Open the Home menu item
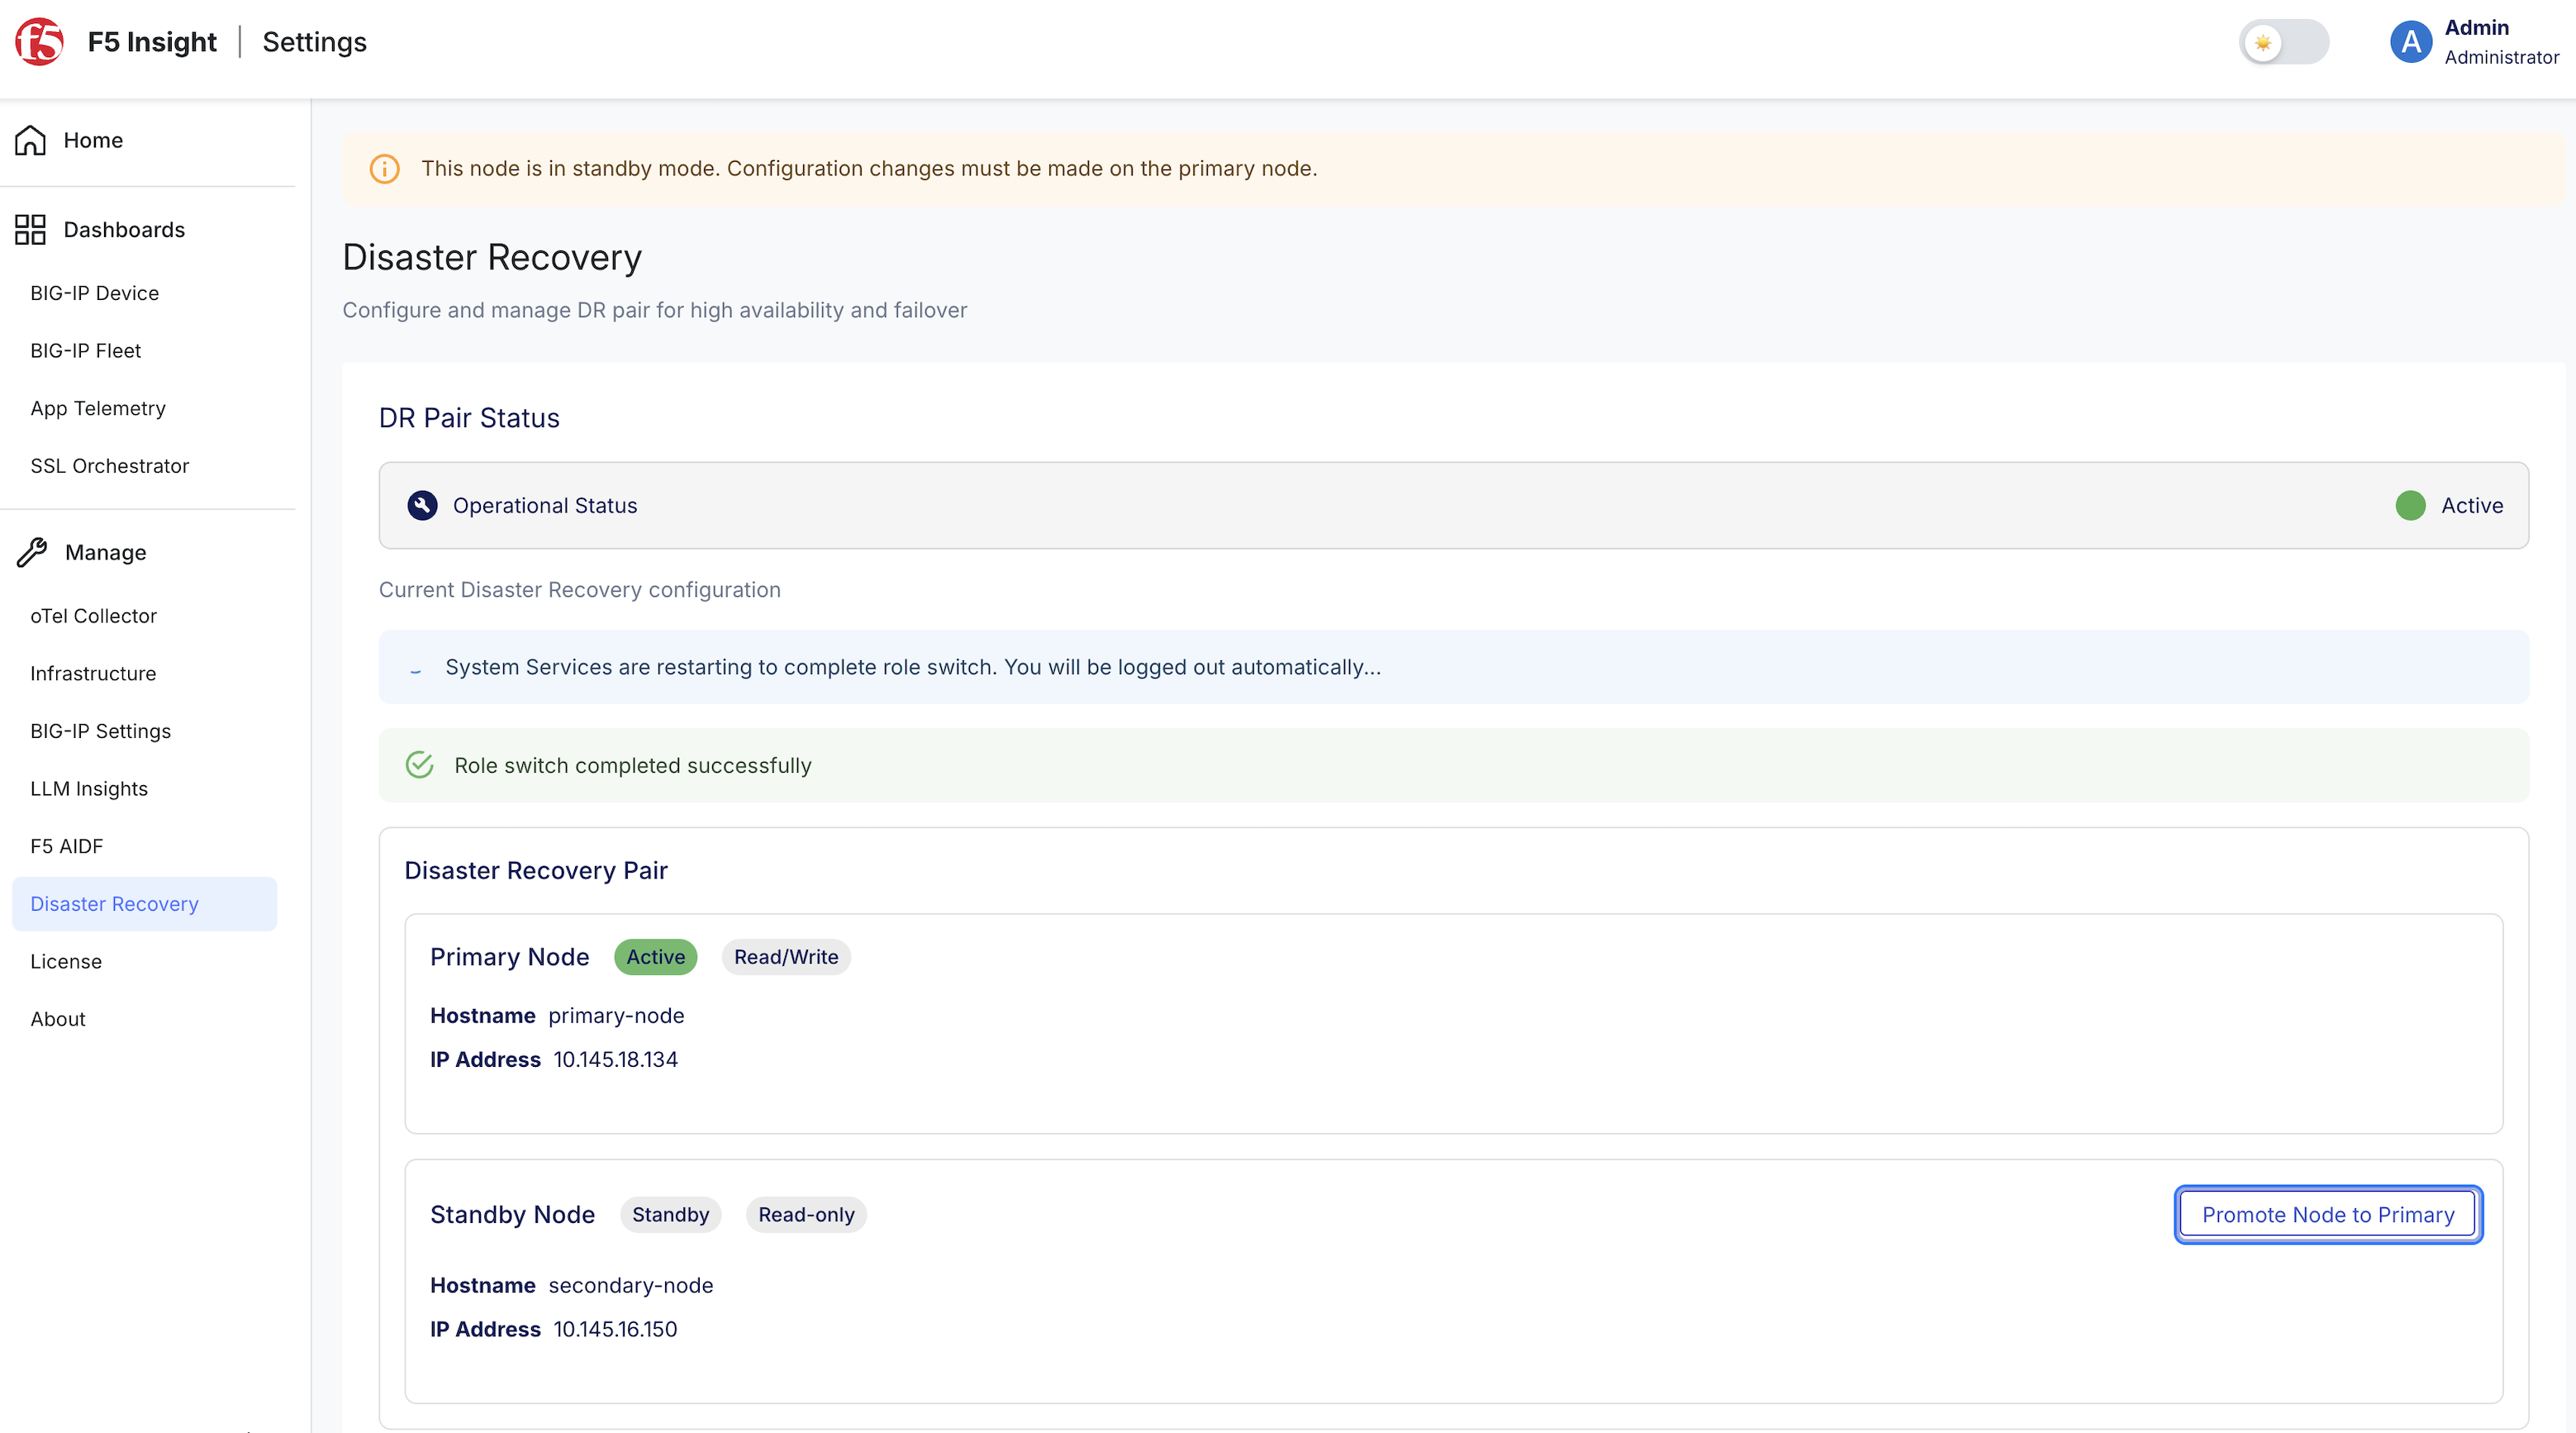 93,140
